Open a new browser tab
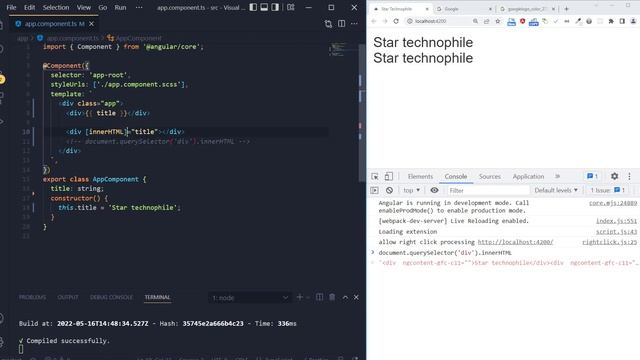Viewport: 640px width, 360px height. (x=566, y=9)
